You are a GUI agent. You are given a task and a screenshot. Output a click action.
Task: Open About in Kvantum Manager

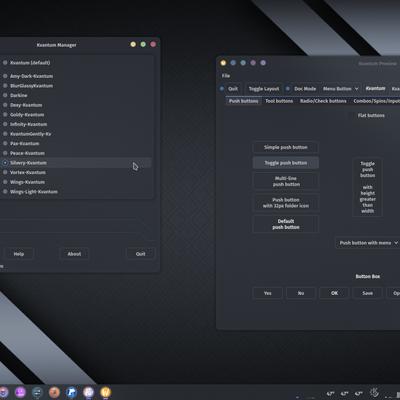click(x=74, y=254)
